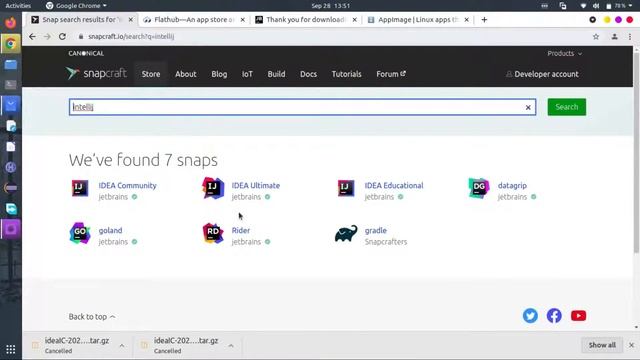Open the About menu item

[x=186, y=74]
